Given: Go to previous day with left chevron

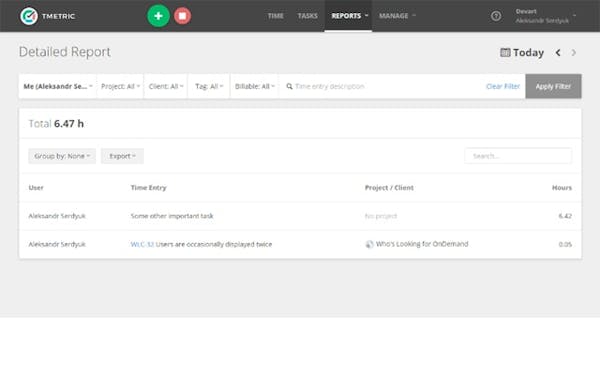Looking at the screenshot, I should tap(558, 52).
